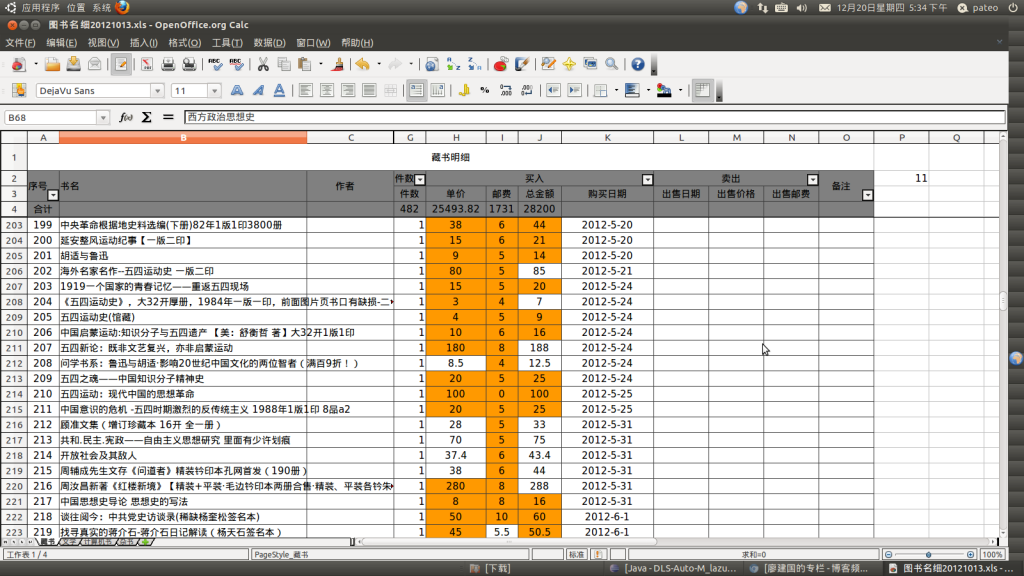The image size is (1024, 576).
Task: Open the 序号 column filter arrow
Action: [x=53, y=195]
